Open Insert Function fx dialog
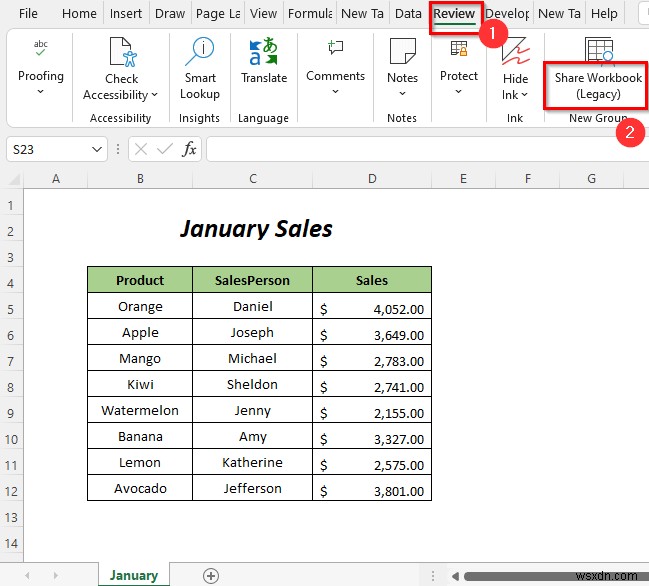This screenshot has height=586, width=649. pyautogui.click(x=189, y=149)
